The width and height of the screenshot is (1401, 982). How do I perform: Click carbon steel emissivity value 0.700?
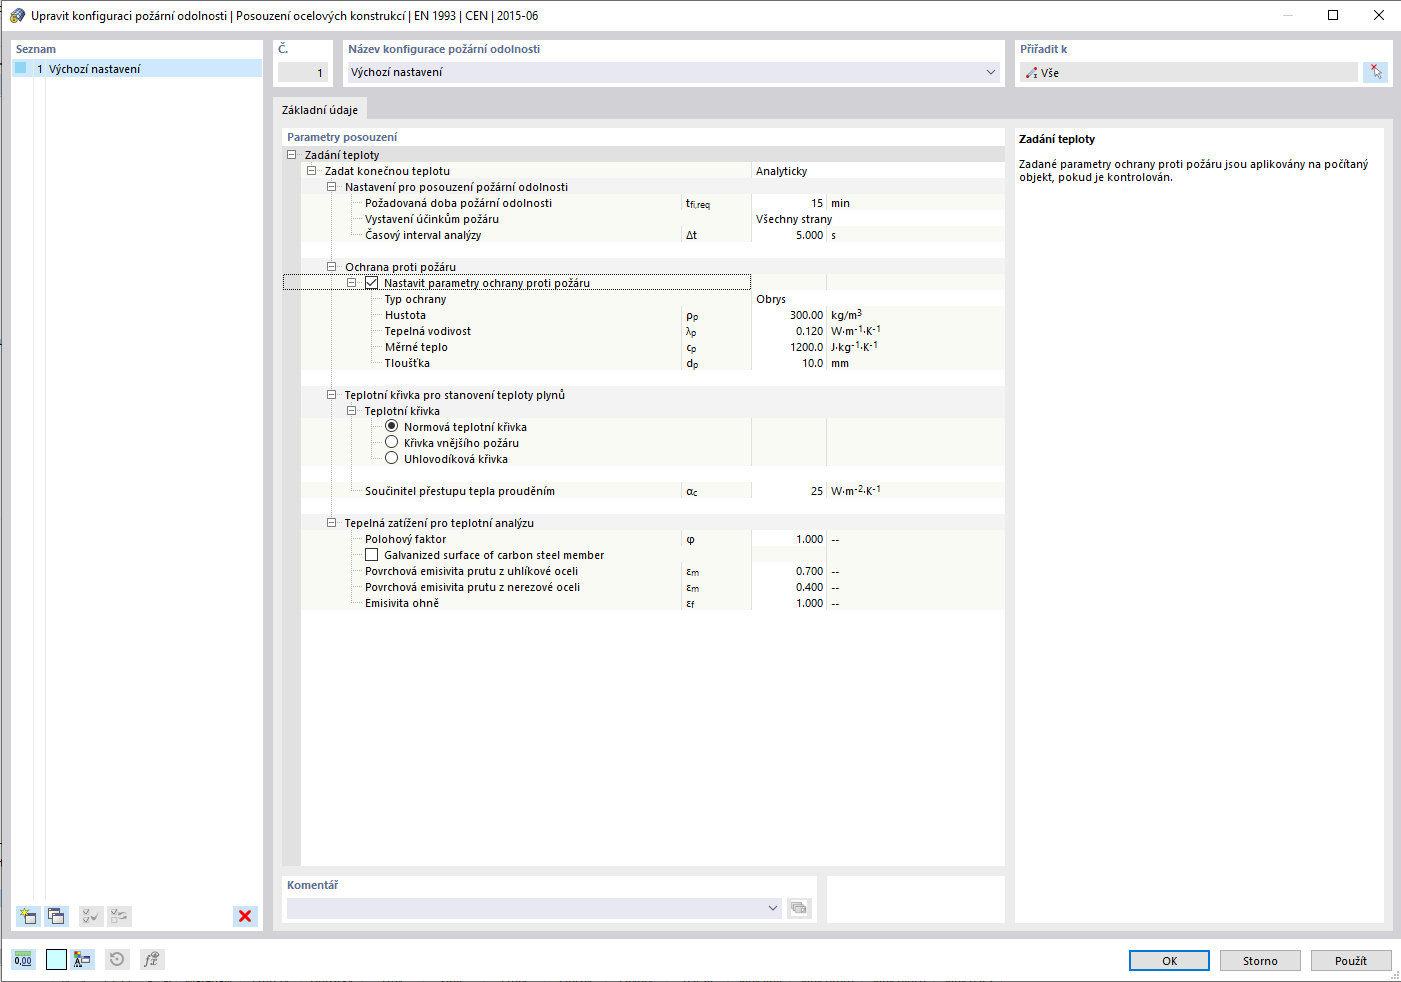(x=789, y=571)
